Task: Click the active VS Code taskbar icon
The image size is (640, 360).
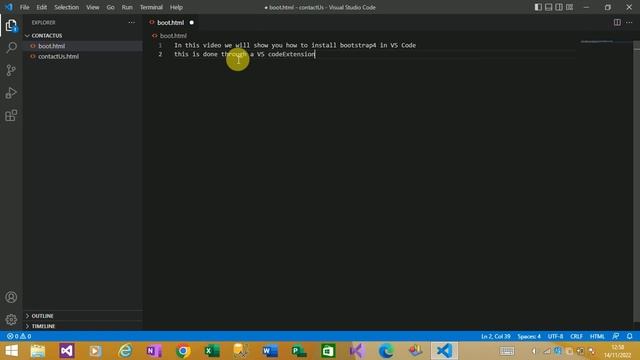Action: coord(444,351)
